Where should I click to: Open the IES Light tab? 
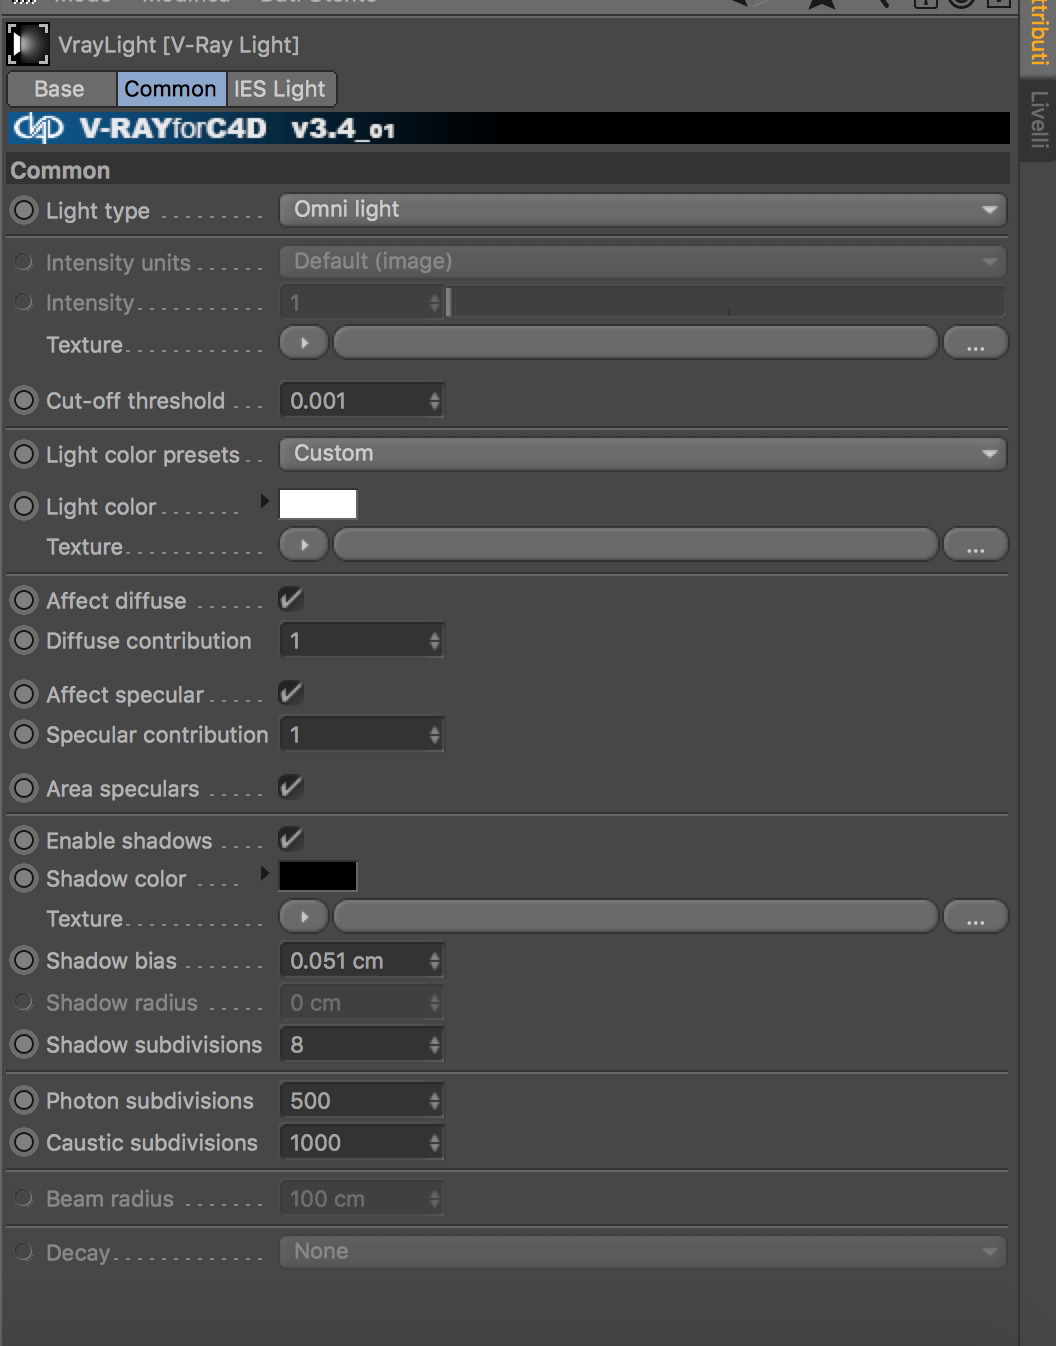(280, 89)
